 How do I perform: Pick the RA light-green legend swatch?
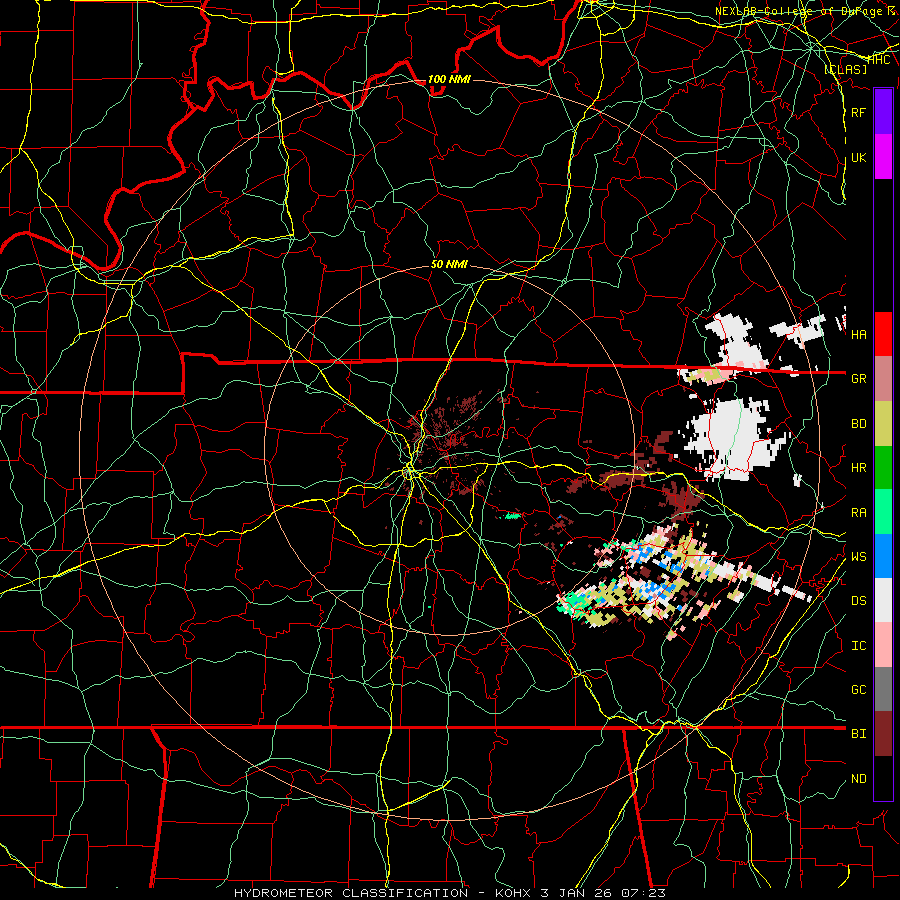point(883,512)
